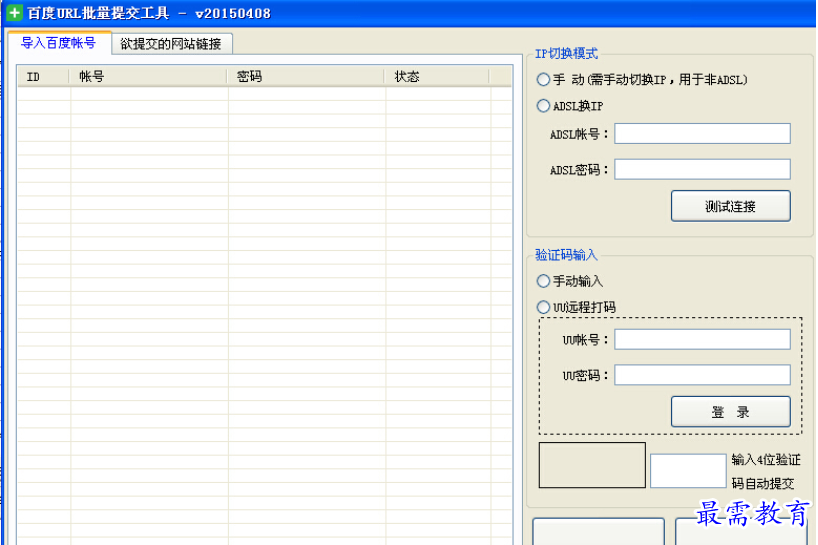Focus the ADSL帐号 input field
This screenshot has height=545, width=818.
click(702, 134)
